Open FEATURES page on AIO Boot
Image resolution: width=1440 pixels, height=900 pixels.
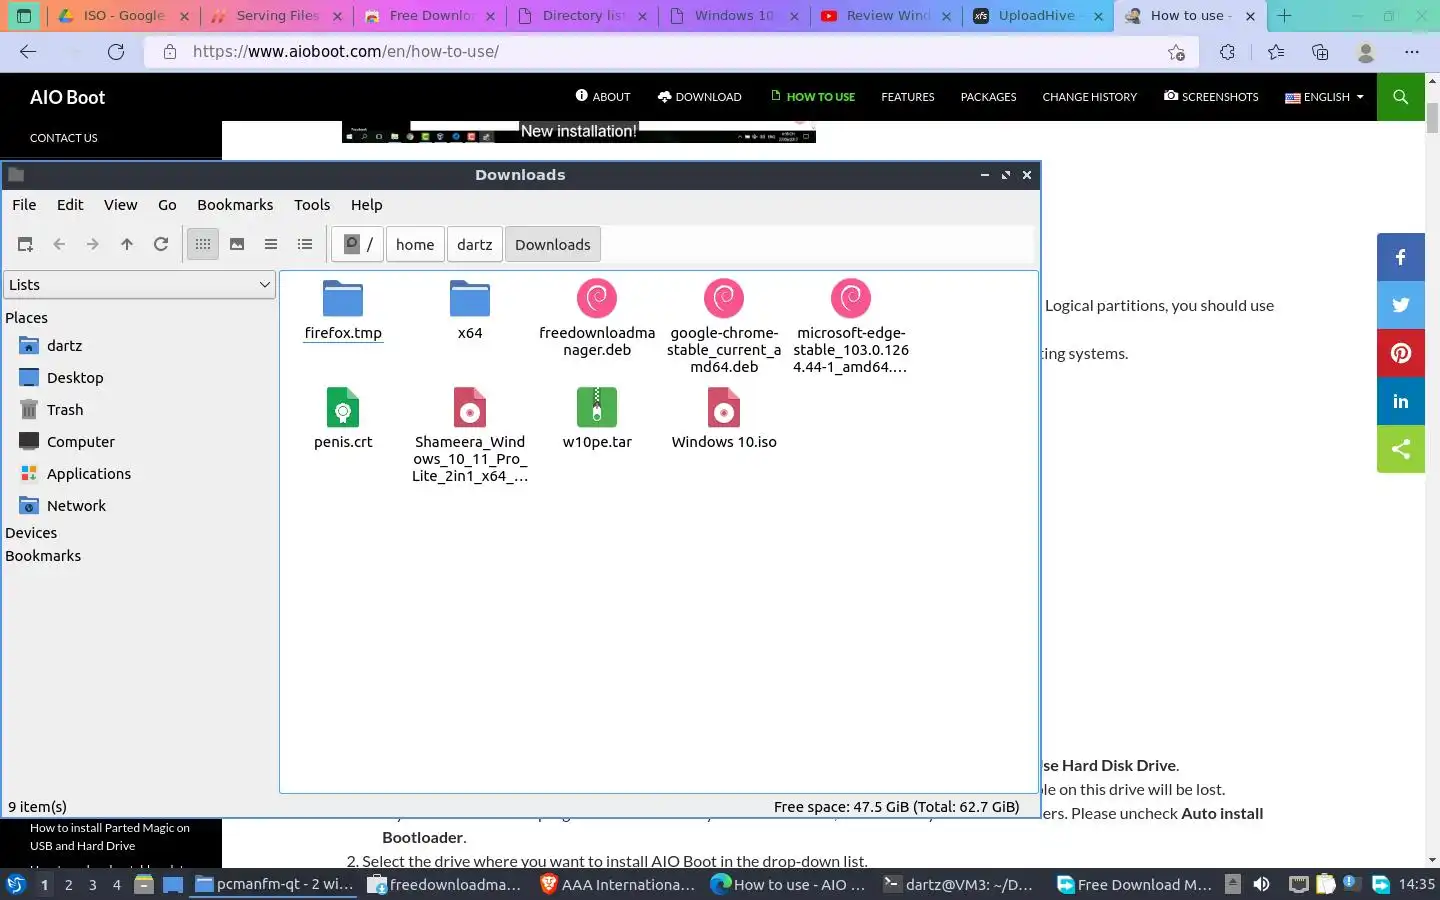point(908,97)
